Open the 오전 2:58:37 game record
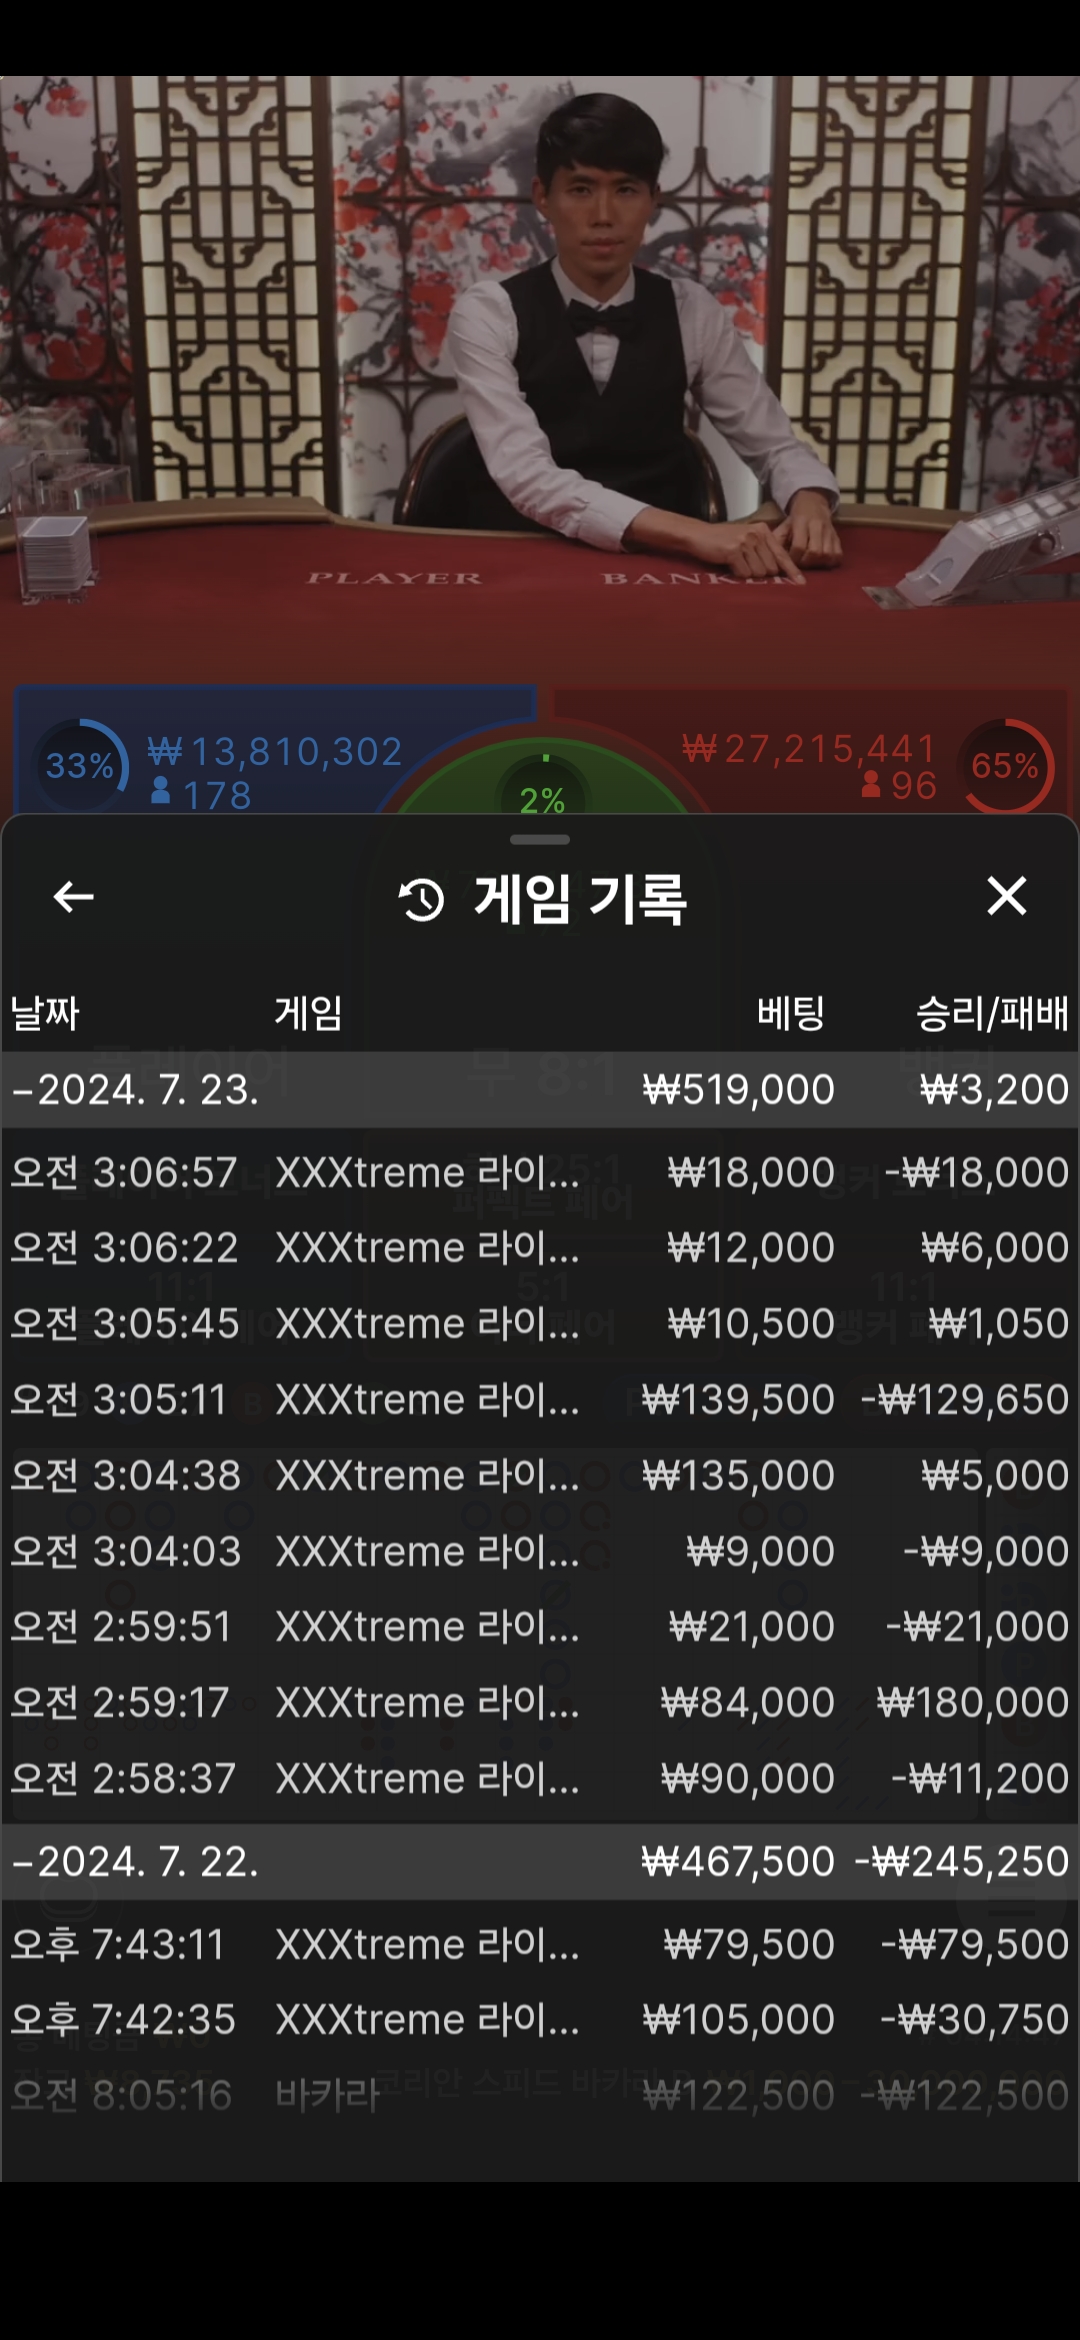This screenshot has width=1080, height=2340. (x=540, y=1779)
